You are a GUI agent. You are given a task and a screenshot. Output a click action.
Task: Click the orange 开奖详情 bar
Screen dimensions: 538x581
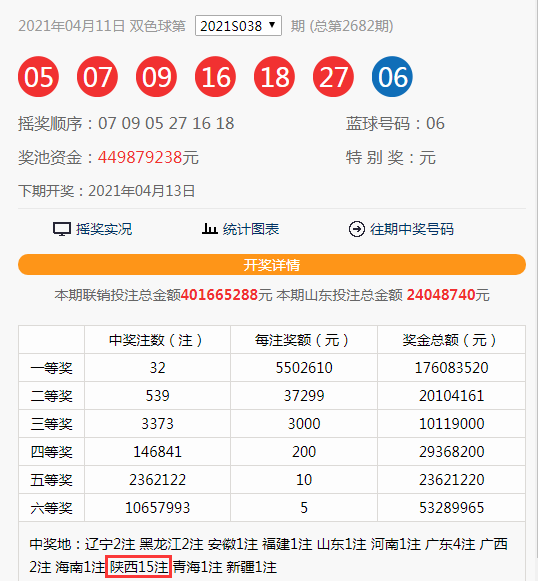coord(272,265)
